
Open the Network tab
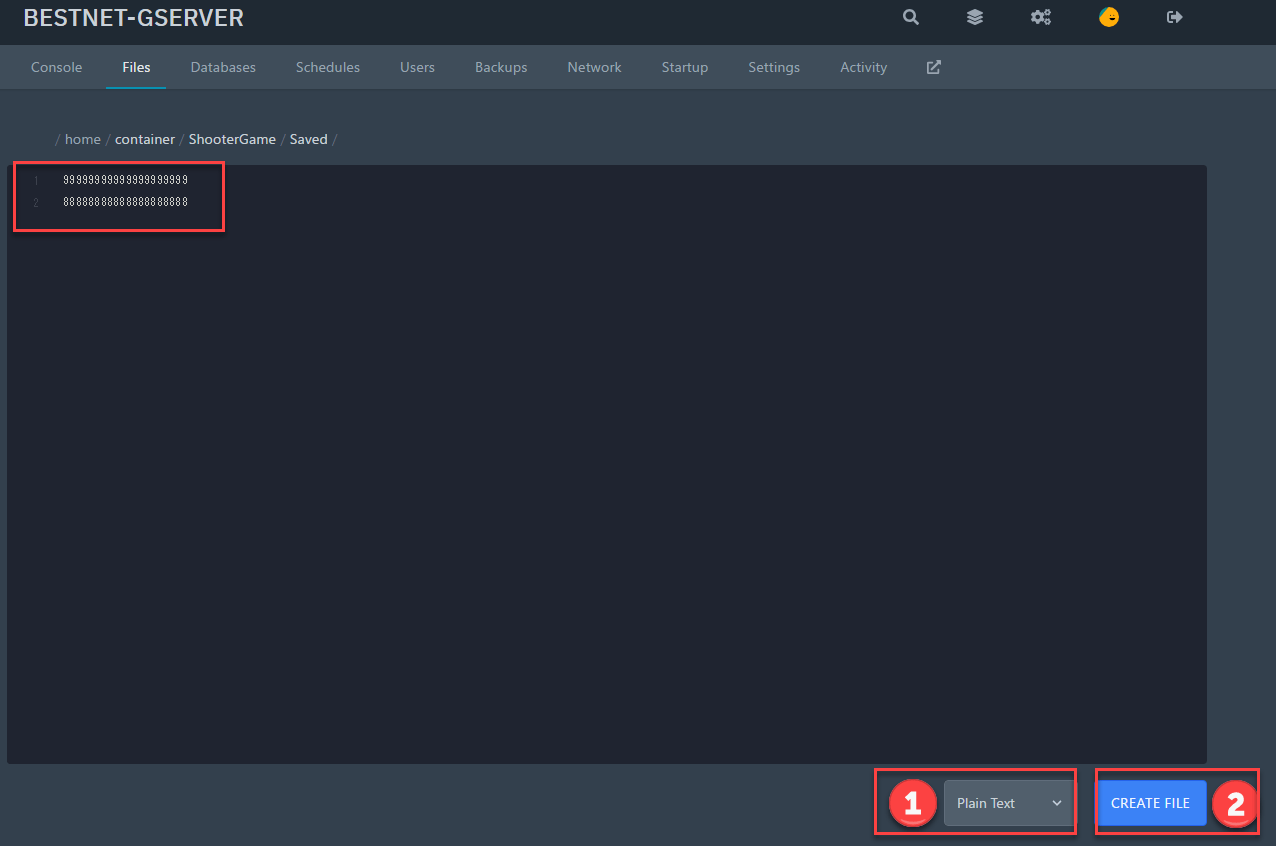[x=594, y=67]
